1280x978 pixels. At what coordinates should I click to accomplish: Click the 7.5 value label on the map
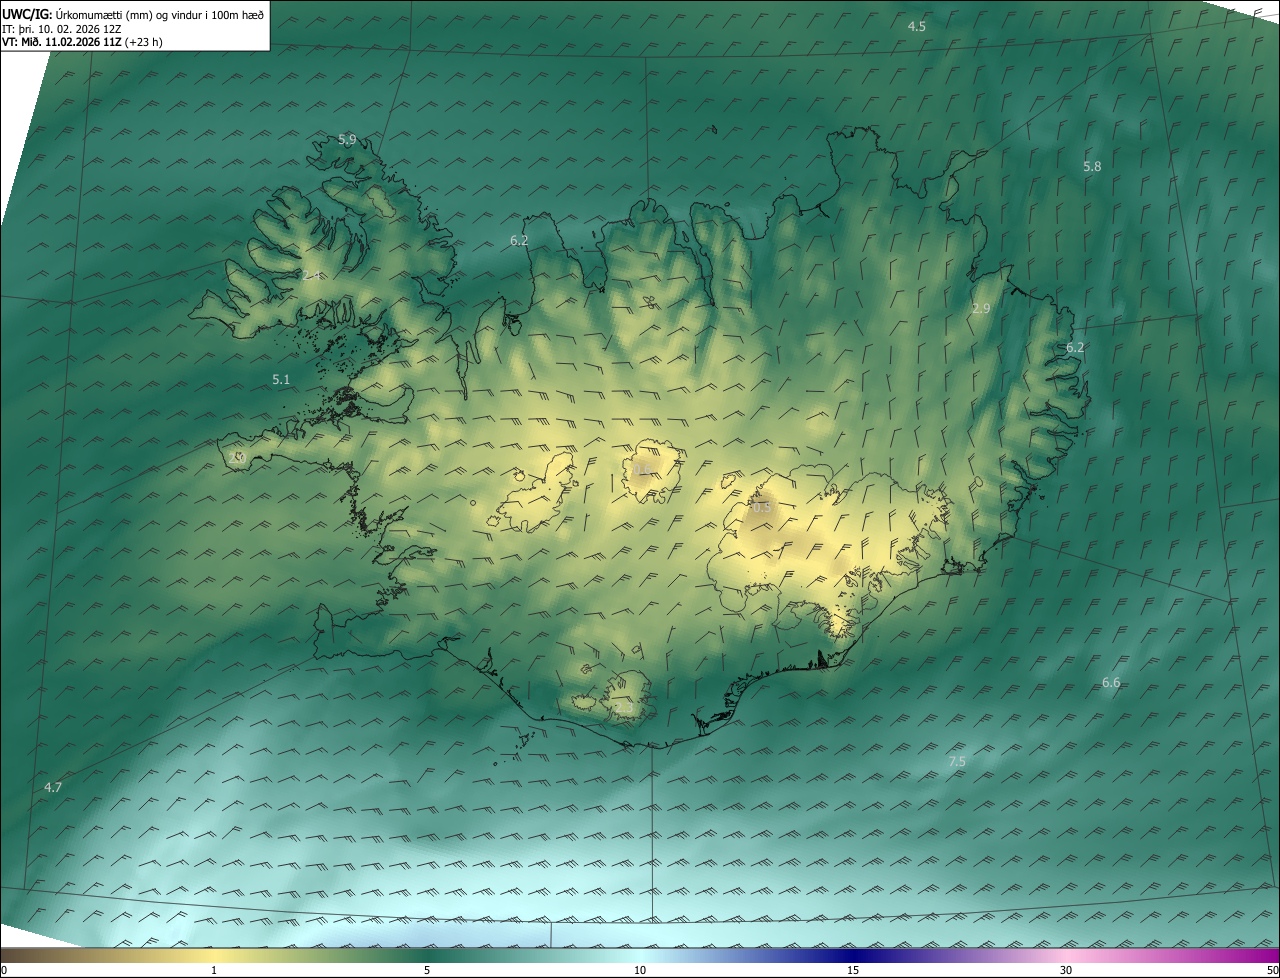click(x=957, y=762)
